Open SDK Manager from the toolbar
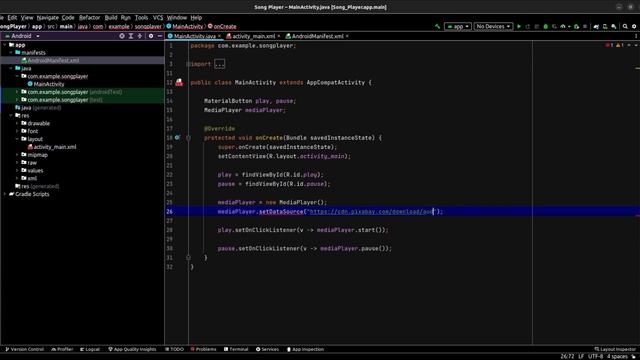This screenshot has height=360, width=640. pyautogui.click(x=613, y=27)
